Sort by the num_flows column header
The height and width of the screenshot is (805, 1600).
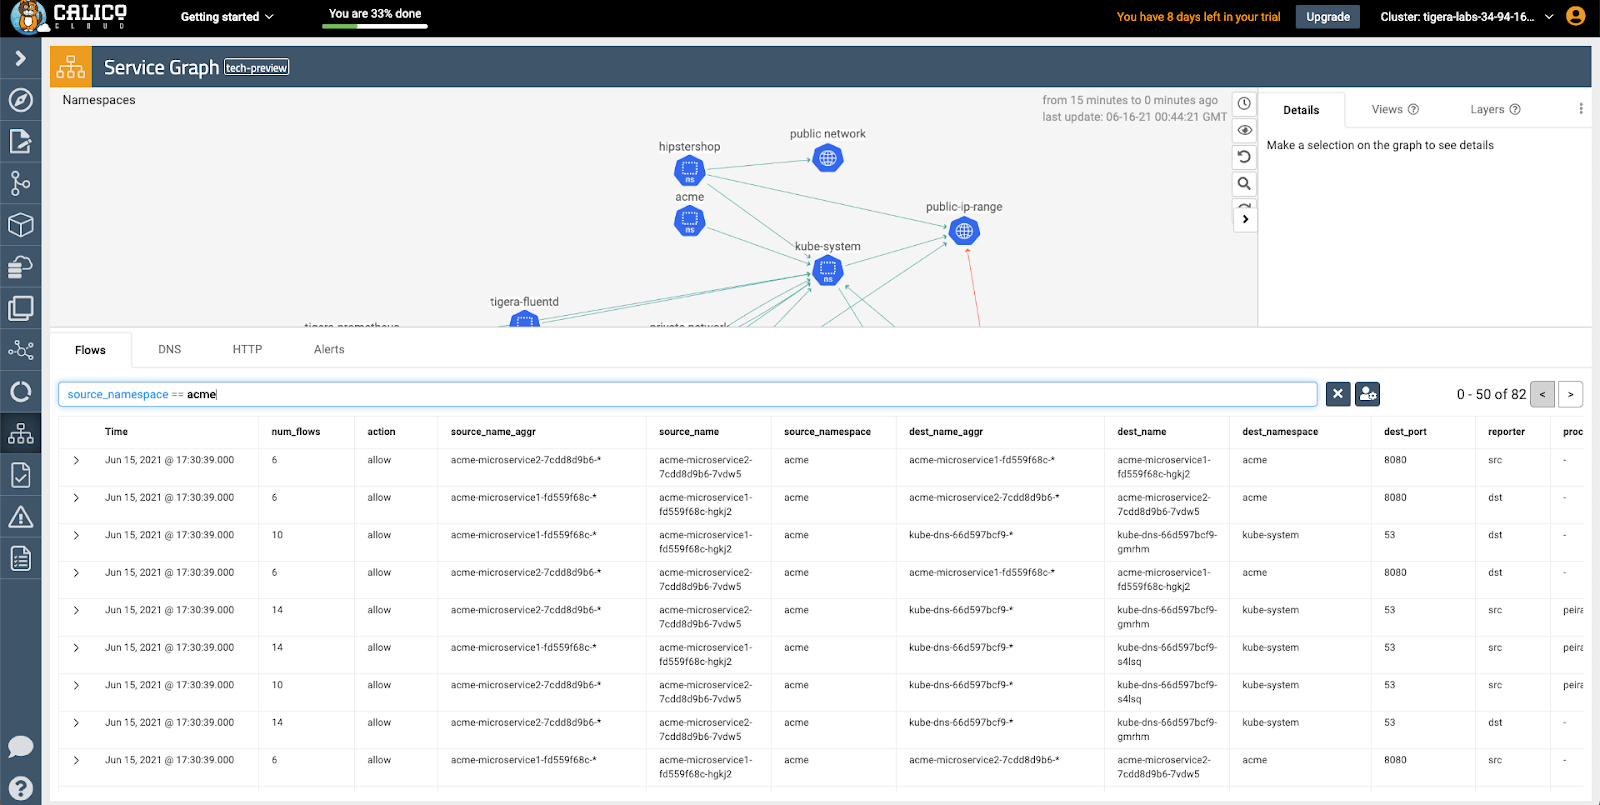[296, 432]
